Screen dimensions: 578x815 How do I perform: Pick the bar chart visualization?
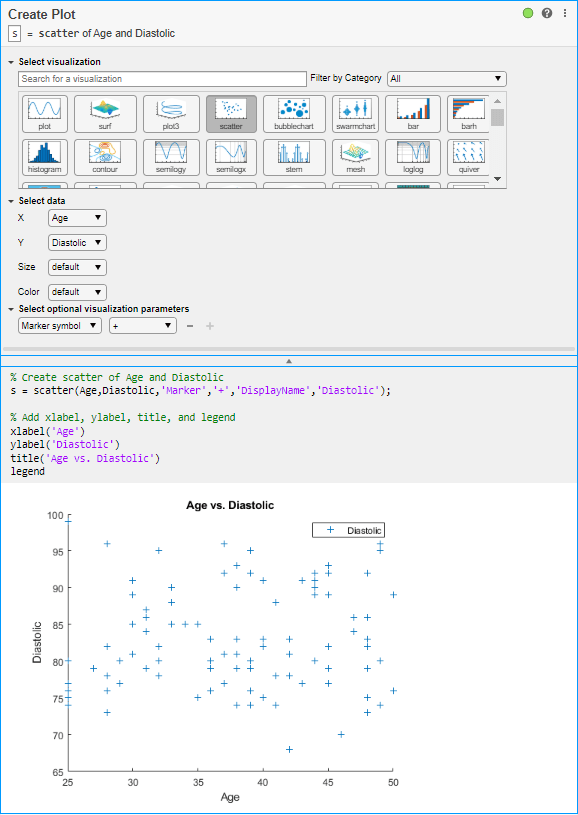413,113
